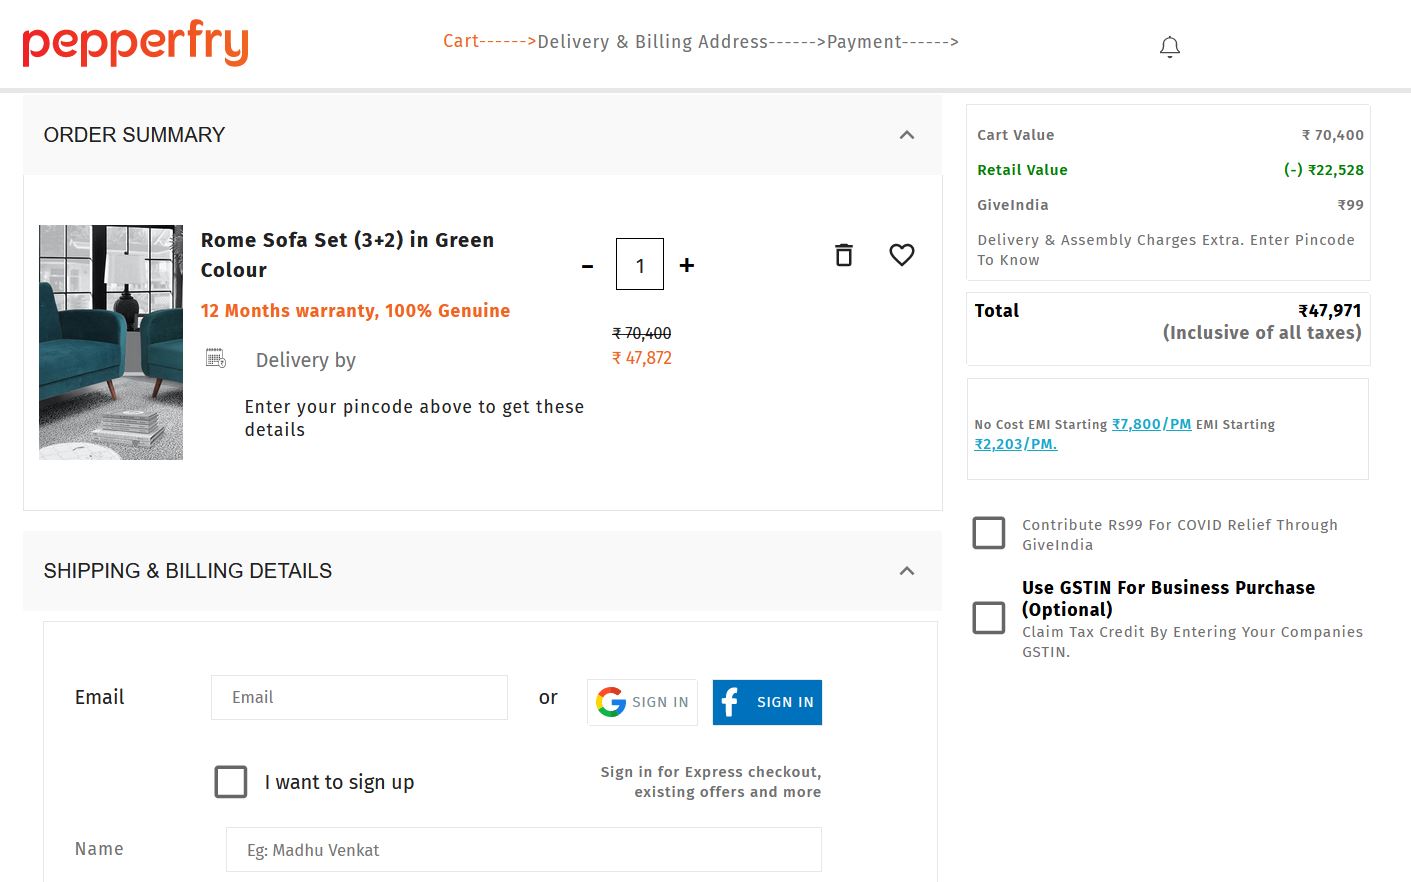The height and width of the screenshot is (882, 1411).
Task: Open the ₹2,203/PM EMI link
Action: click(1016, 444)
